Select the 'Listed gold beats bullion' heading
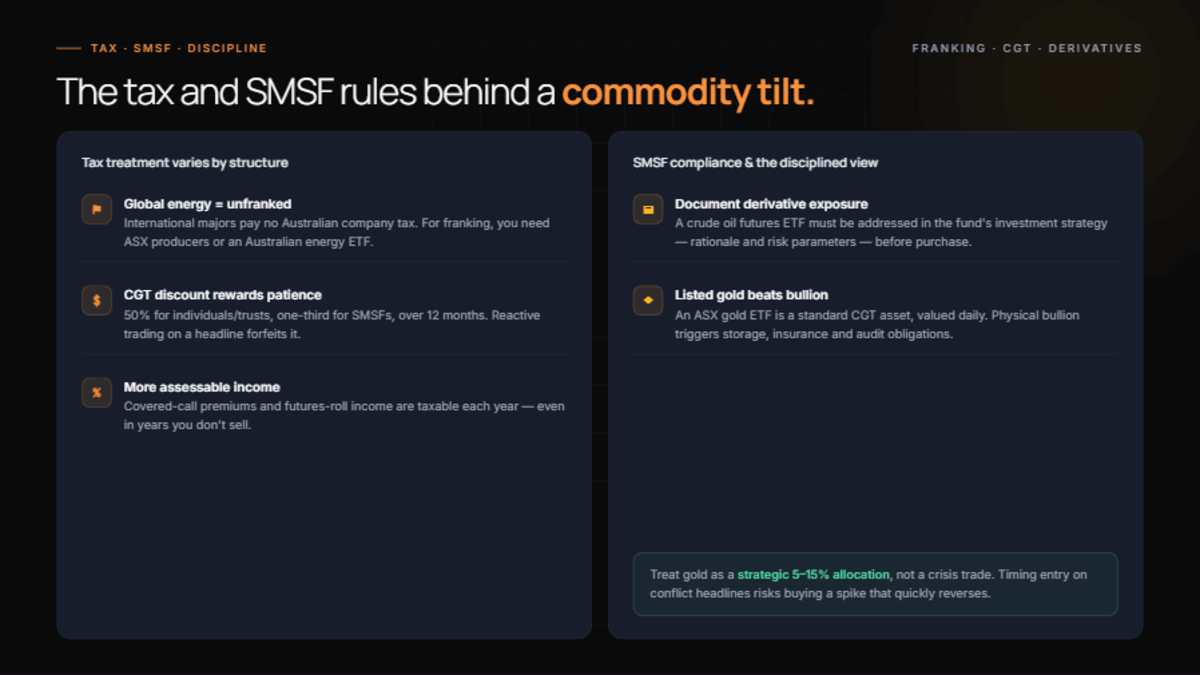The image size is (1200, 675). pyautogui.click(x=751, y=295)
